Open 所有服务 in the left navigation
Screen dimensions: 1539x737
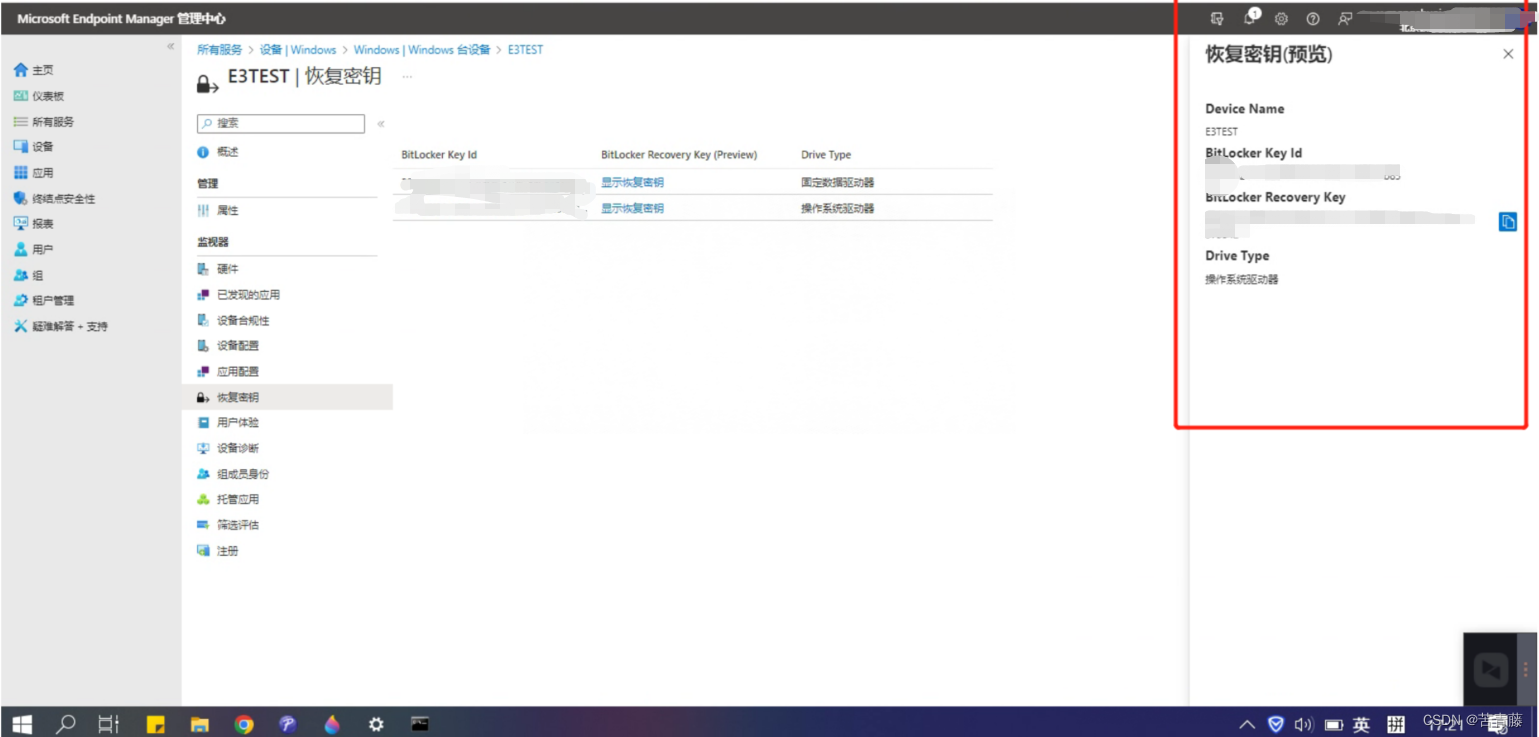[x=44, y=122]
